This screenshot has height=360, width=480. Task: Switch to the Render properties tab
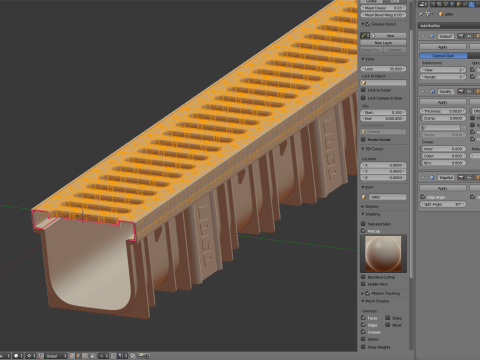tap(433, 4)
